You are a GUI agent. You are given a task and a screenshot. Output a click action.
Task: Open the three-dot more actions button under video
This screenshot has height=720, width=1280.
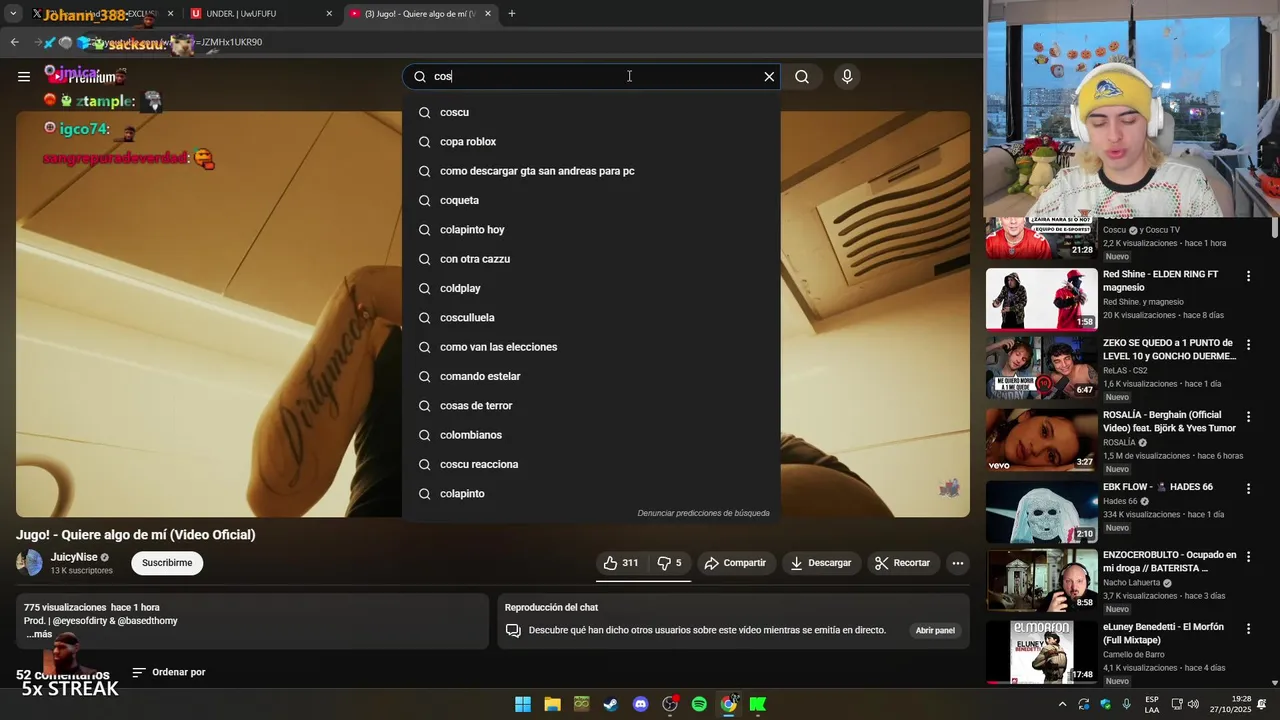click(x=958, y=563)
